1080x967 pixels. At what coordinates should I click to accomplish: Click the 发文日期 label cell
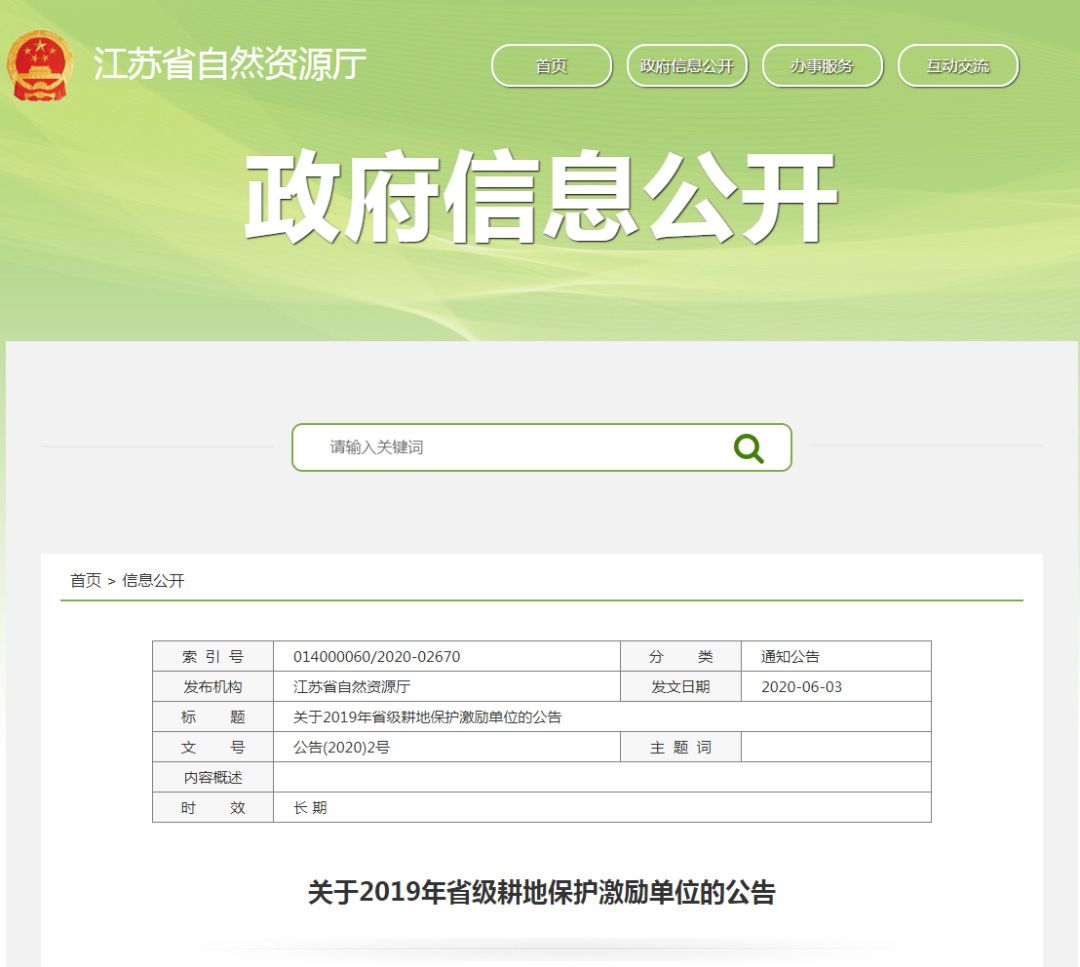point(681,687)
